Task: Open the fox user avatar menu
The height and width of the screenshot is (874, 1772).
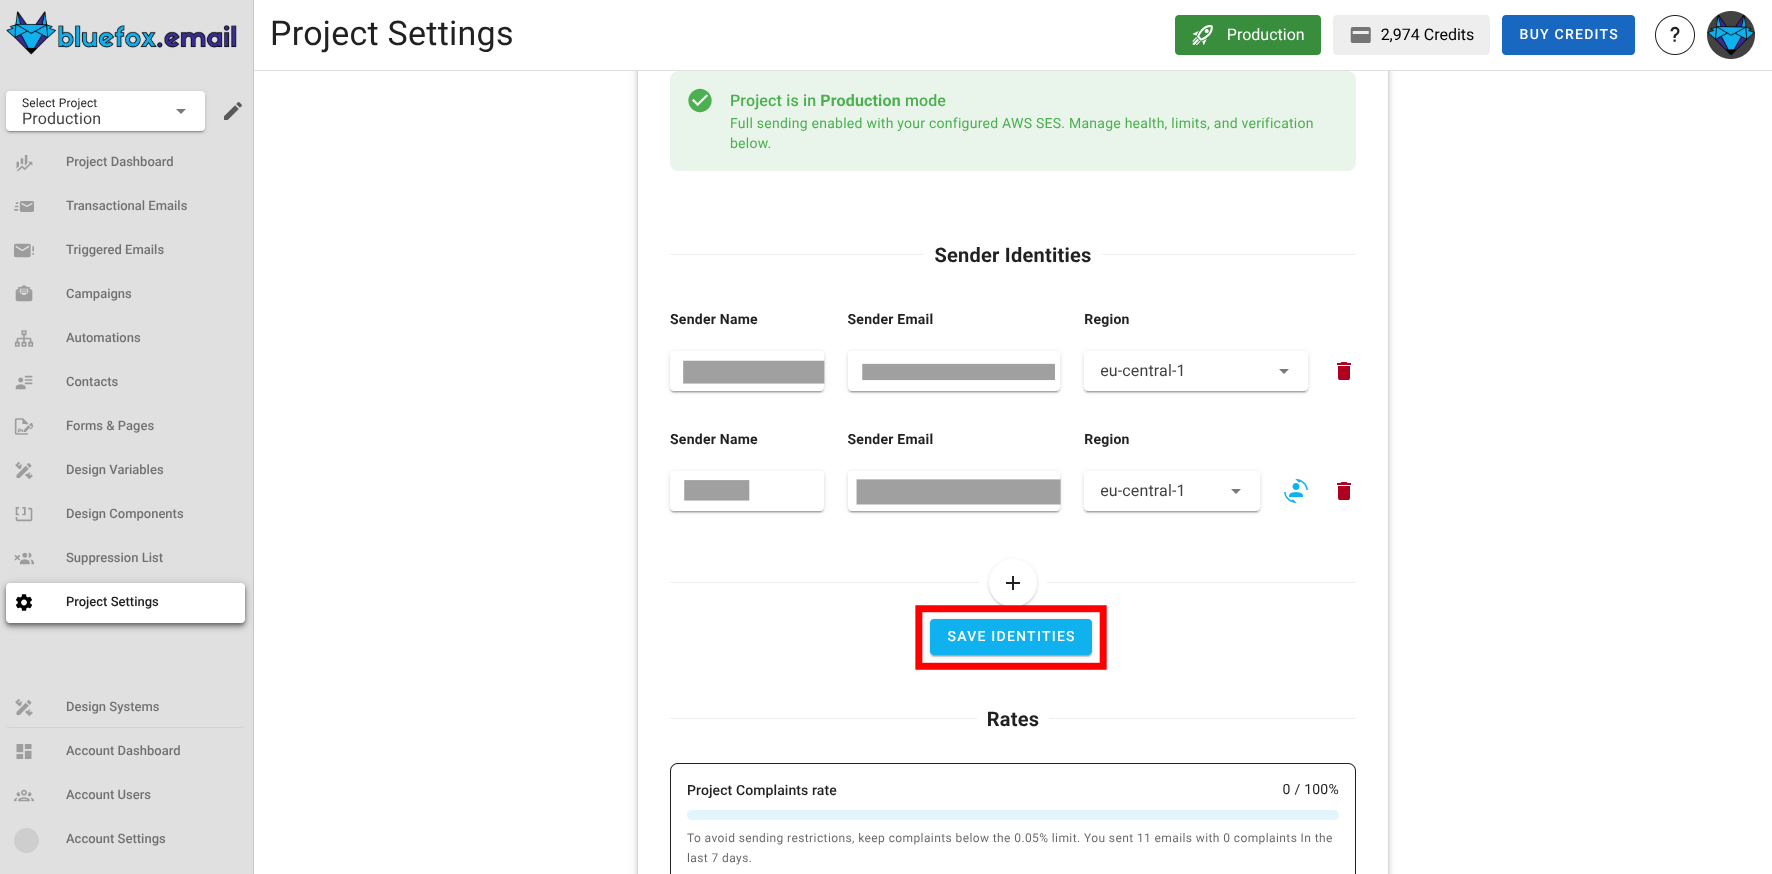Action: point(1730,35)
